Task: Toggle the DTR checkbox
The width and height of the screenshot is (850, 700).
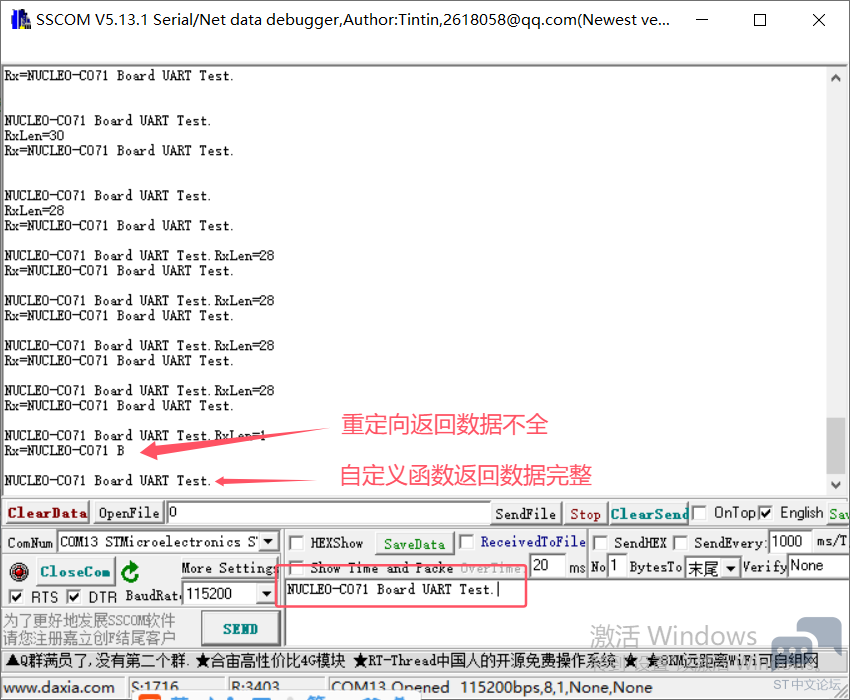Action: (x=74, y=597)
